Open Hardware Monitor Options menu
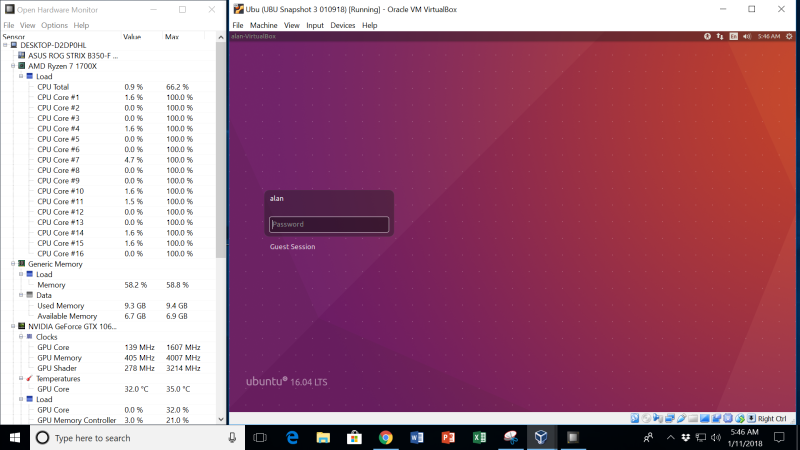This screenshot has height=450, width=800. click(x=54, y=25)
